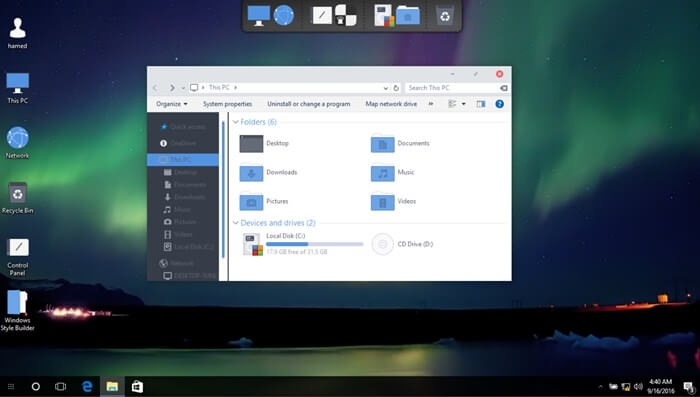Open the Music folder icon
Screen dimensions: 700x397
383,173
